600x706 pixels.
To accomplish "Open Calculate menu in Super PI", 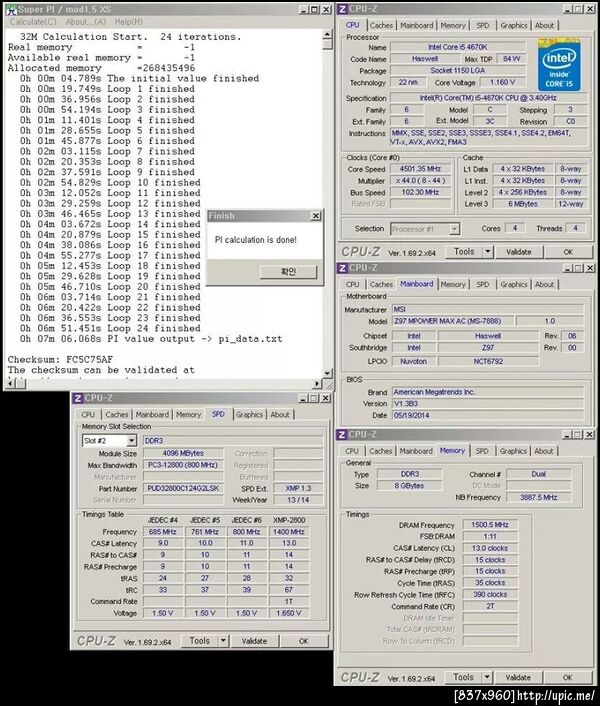I will point(33,22).
